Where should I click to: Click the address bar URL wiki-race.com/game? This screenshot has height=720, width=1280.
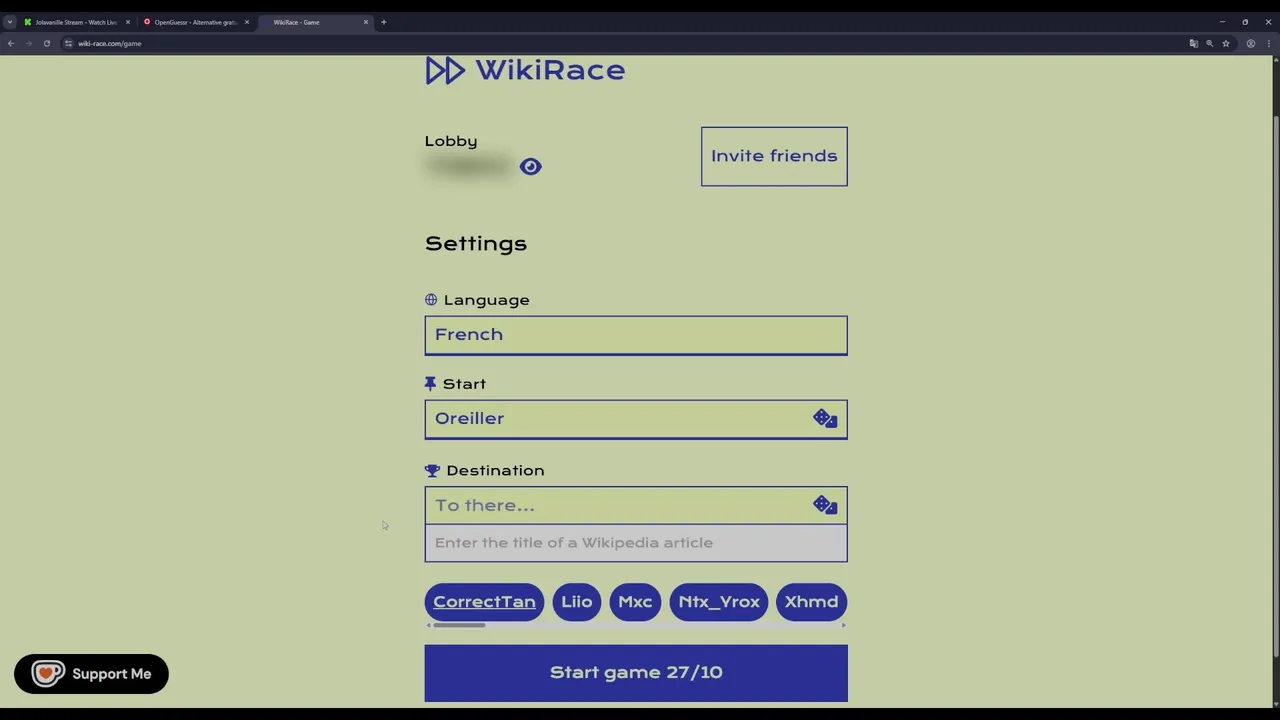tap(110, 44)
